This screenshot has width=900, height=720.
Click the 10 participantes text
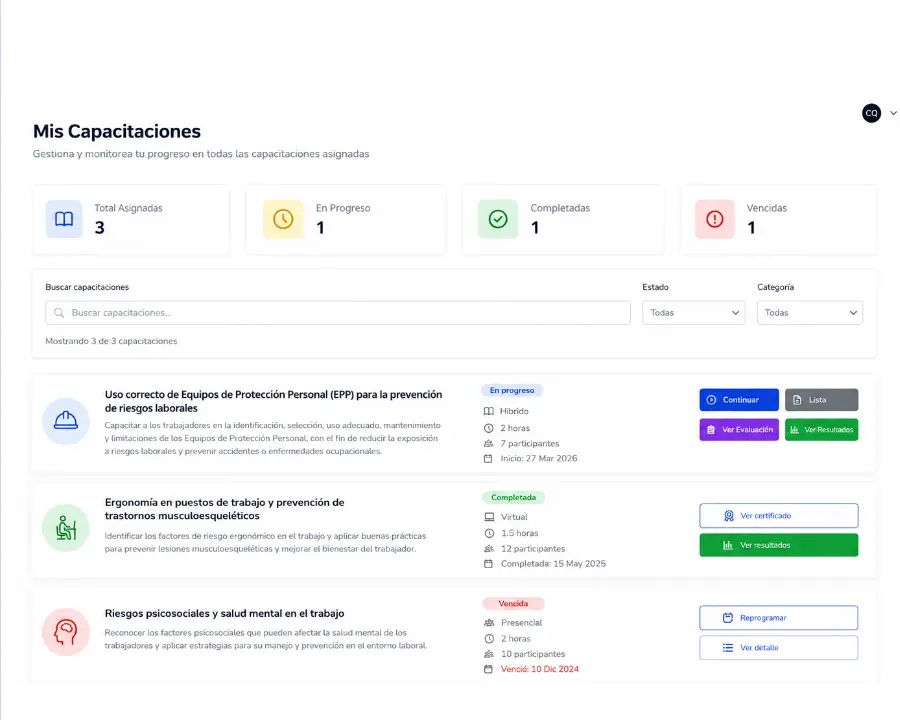(x=533, y=654)
